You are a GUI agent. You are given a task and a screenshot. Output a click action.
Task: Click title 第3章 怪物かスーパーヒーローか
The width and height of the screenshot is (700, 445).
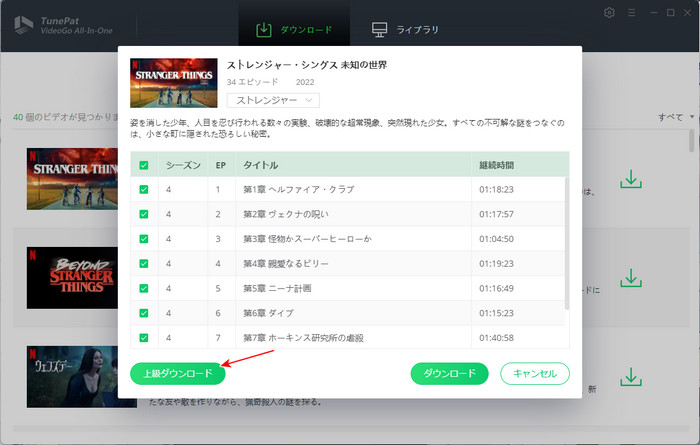click(x=307, y=239)
